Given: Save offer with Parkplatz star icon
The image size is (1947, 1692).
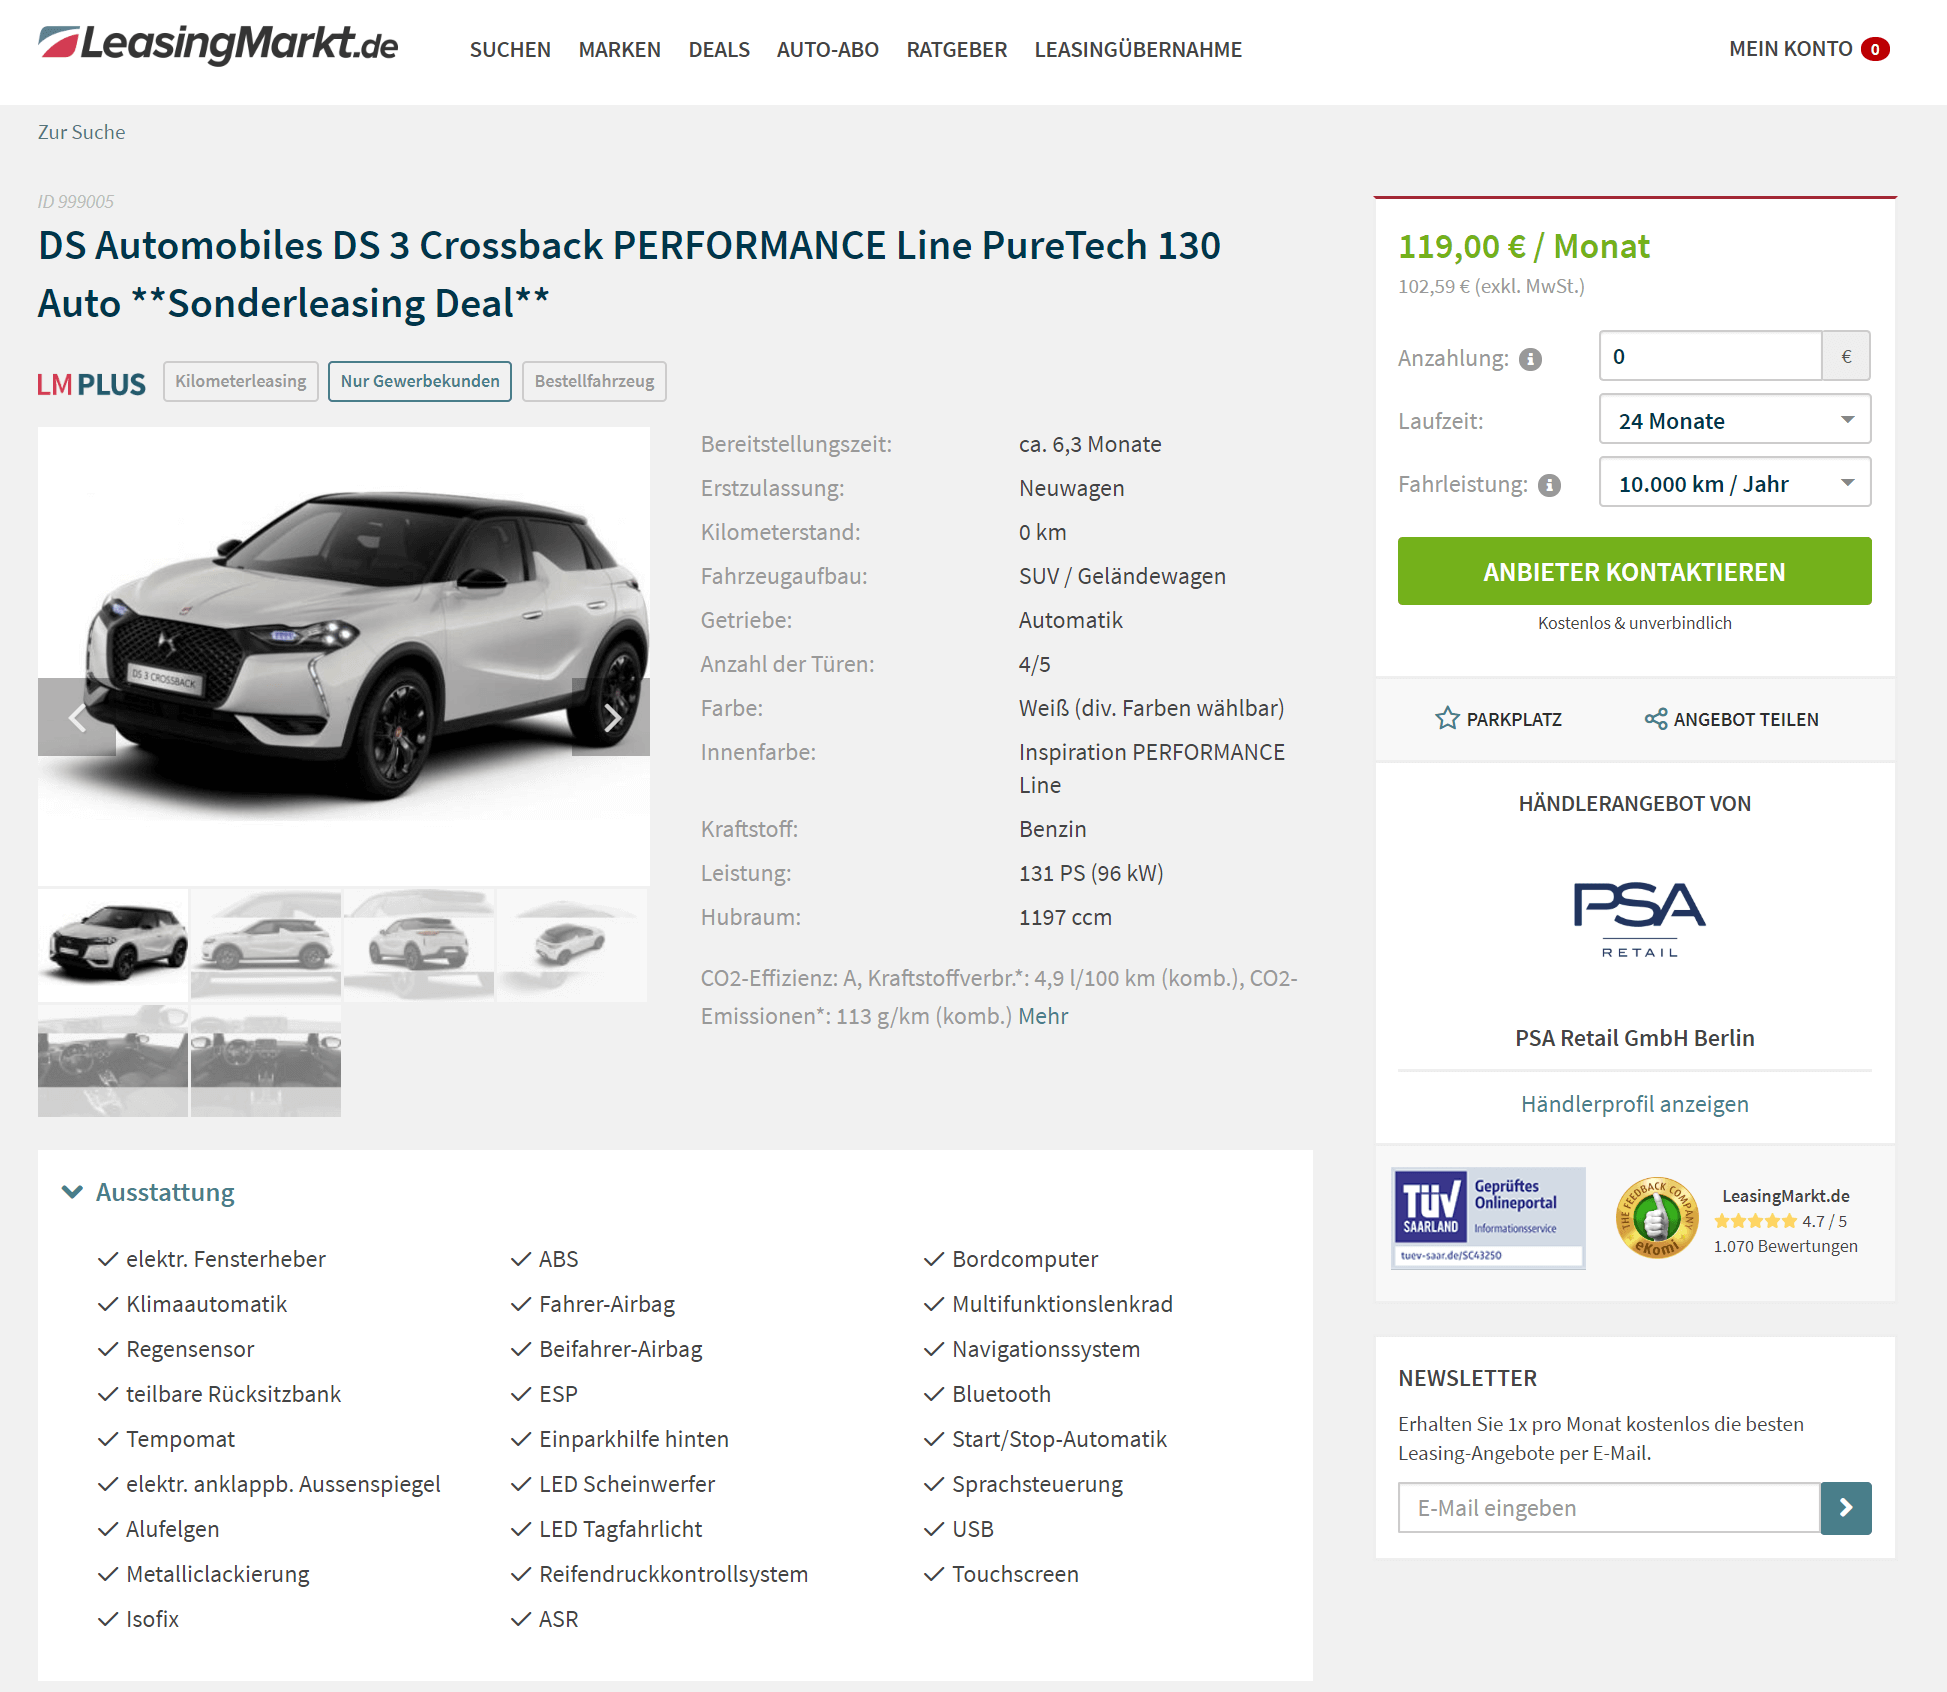Looking at the screenshot, I should (x=1447, y=719).
